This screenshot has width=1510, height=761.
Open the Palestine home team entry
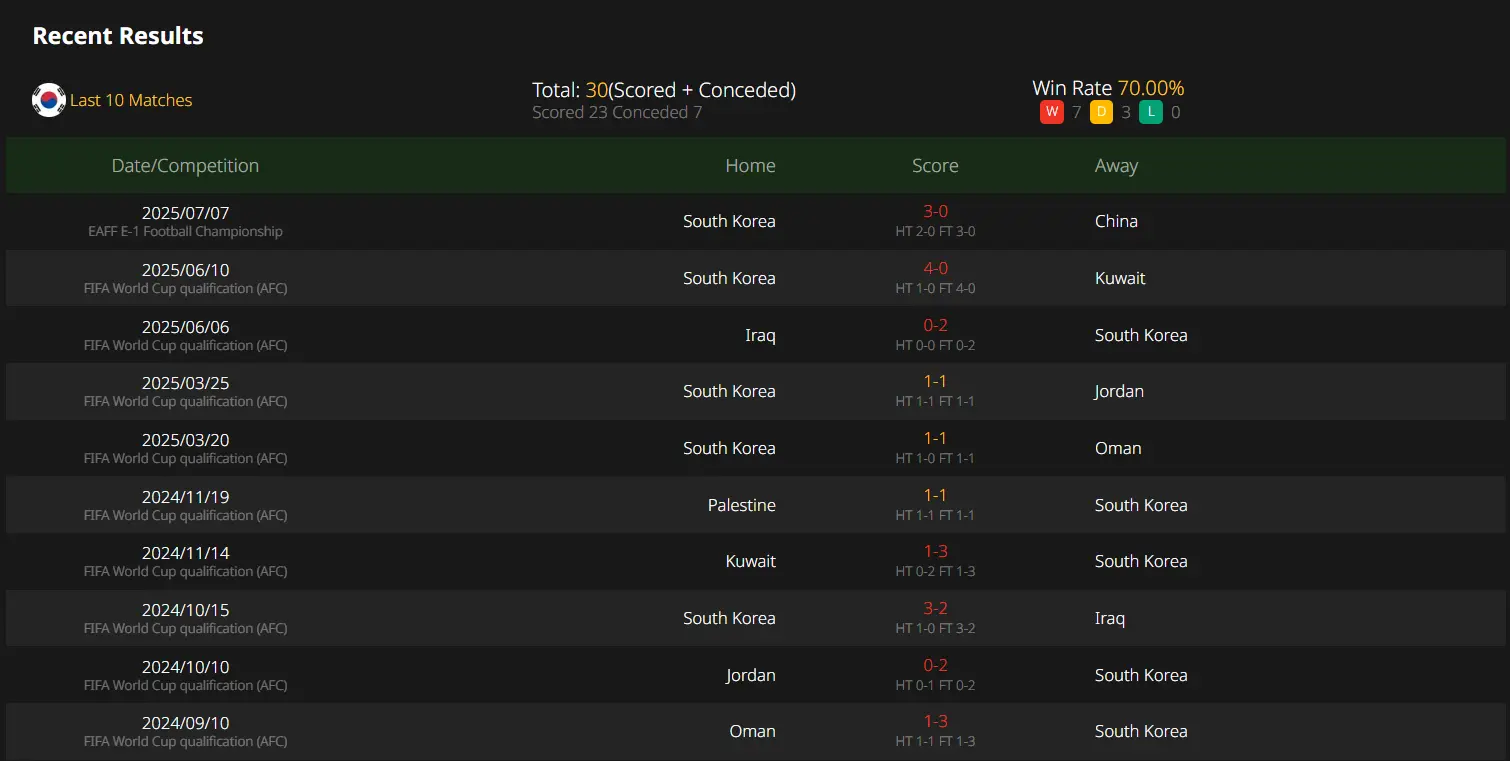[741, 505]
